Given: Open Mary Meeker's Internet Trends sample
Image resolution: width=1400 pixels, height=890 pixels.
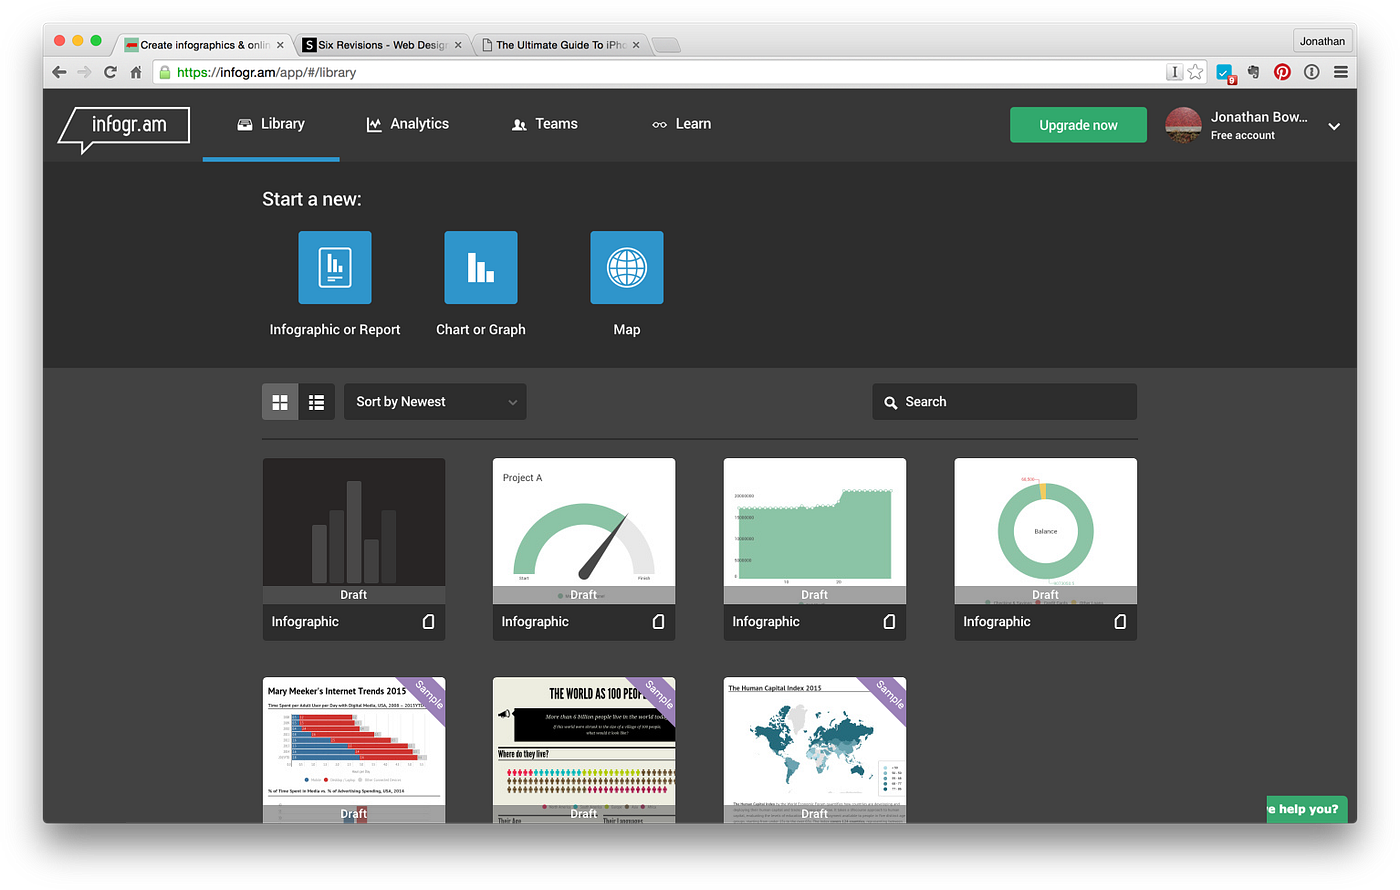Looking at the screenshot, I should pos(354,750).
